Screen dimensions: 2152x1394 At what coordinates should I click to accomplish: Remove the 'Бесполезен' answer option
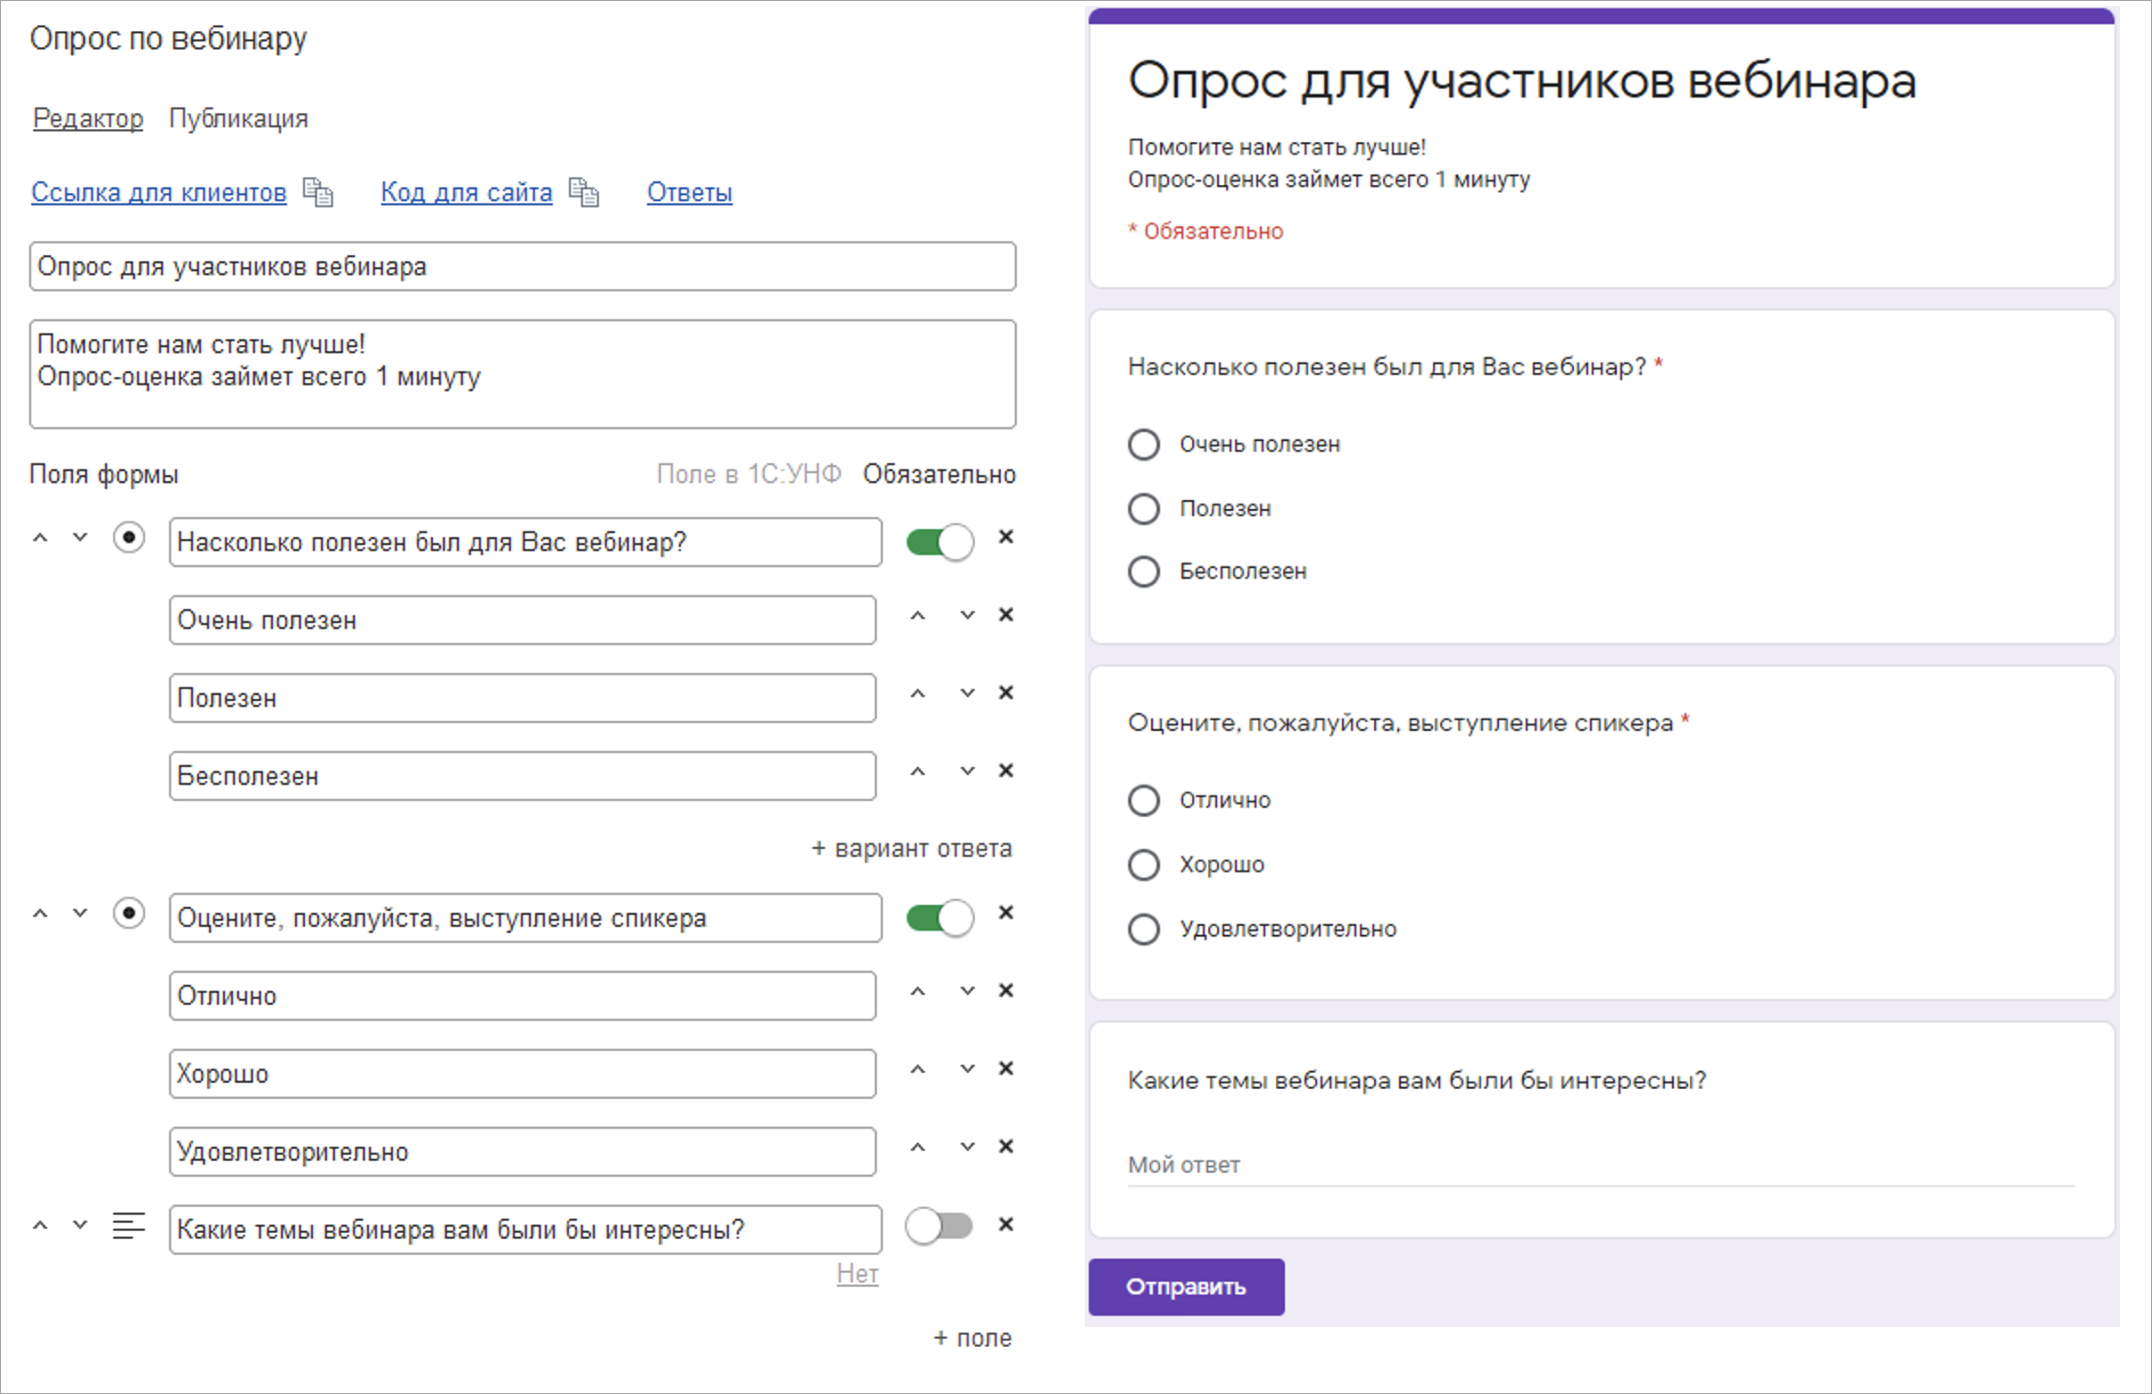click(1006, 771)
